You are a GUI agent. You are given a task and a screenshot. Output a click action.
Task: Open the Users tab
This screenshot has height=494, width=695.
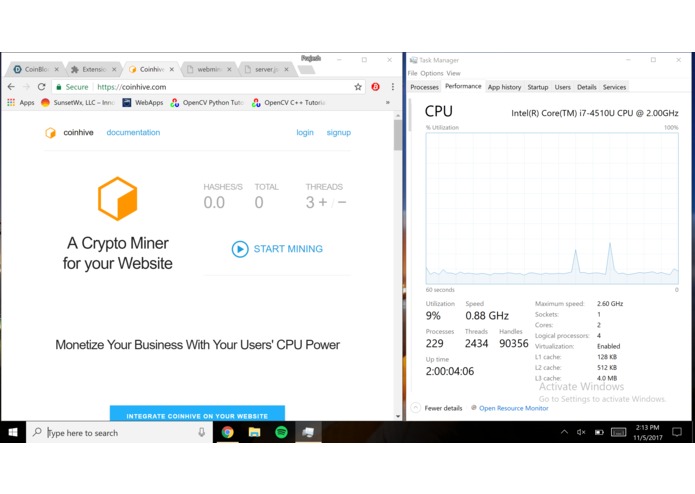click(x=562, y=87)
